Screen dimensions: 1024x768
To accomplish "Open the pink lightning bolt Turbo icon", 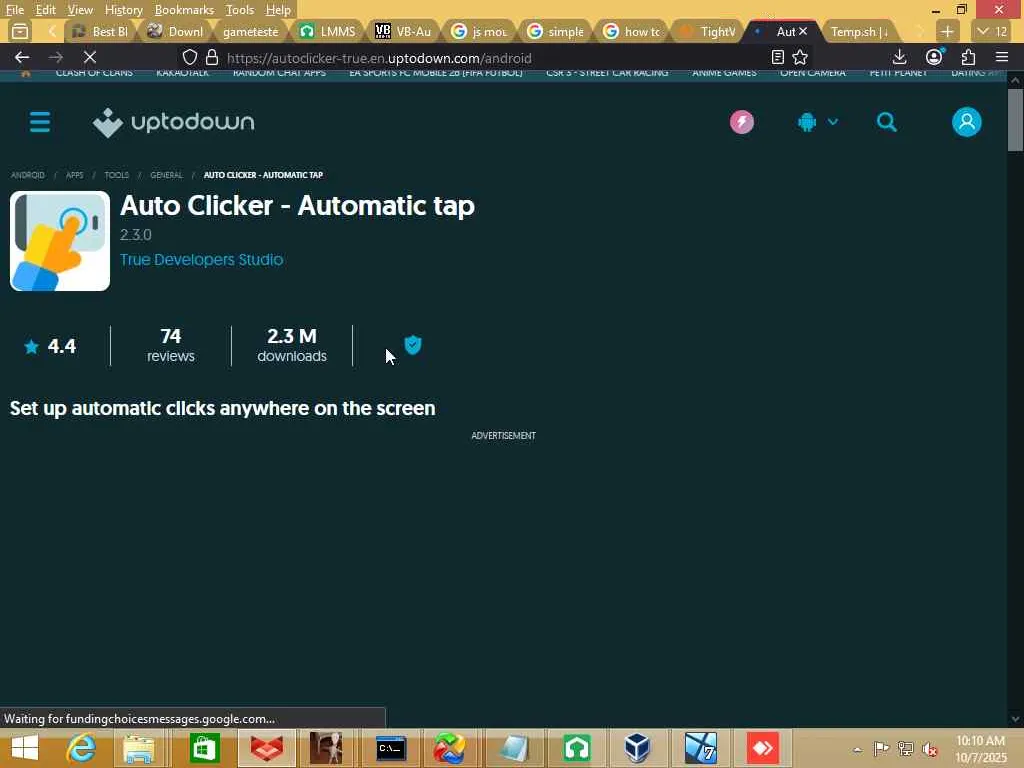I will click(742, 122).
